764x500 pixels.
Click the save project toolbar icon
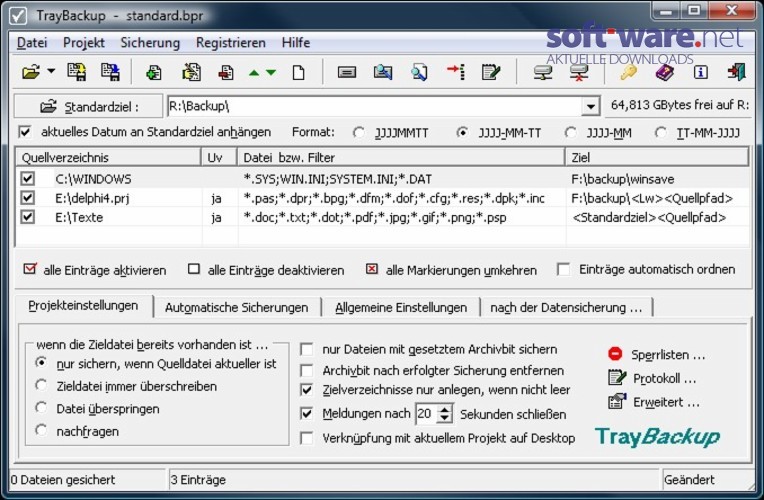coord(76,72)
